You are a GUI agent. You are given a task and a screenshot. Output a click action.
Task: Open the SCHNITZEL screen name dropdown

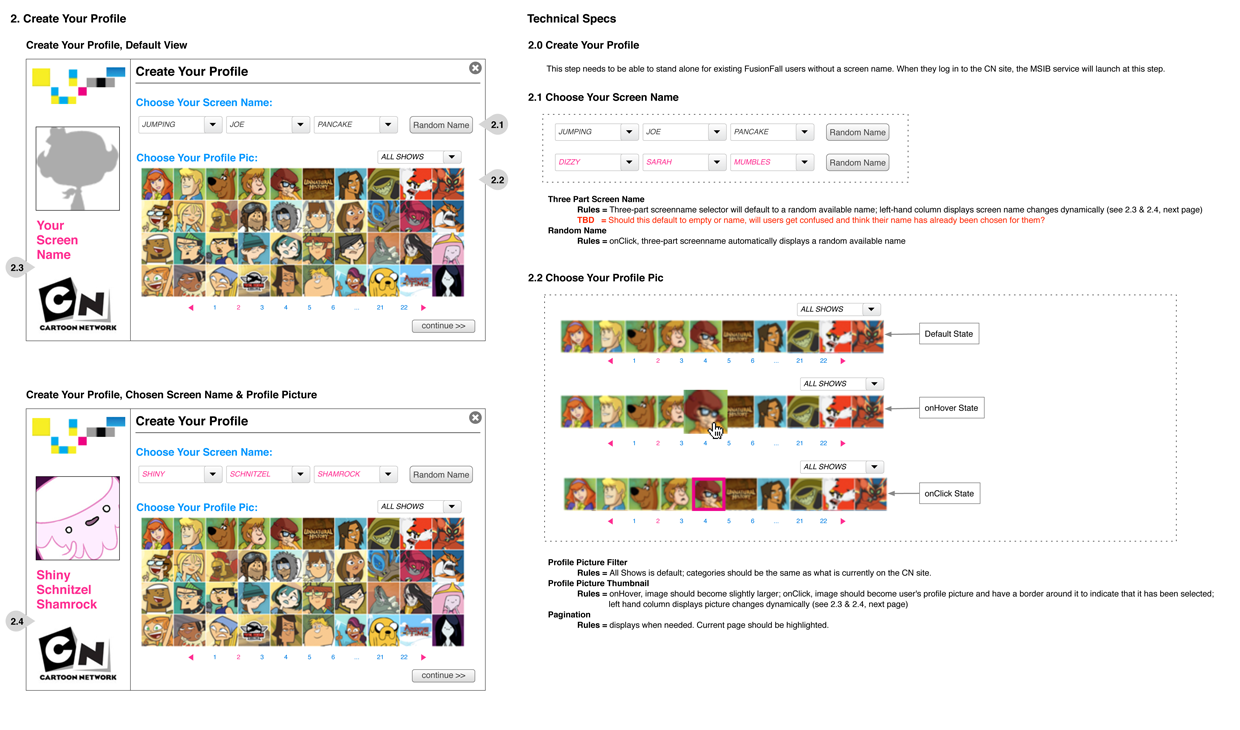pos(300,474)
